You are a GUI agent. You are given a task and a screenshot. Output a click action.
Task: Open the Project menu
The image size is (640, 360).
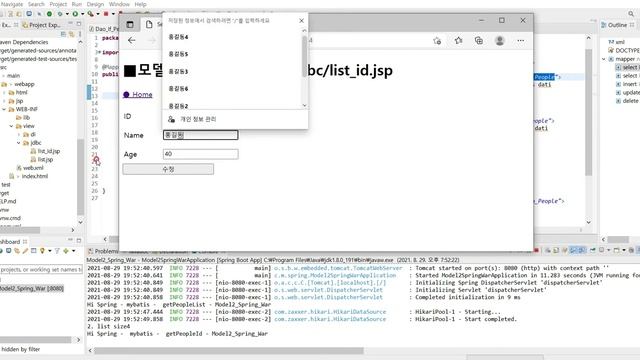(x=58, y=4)
